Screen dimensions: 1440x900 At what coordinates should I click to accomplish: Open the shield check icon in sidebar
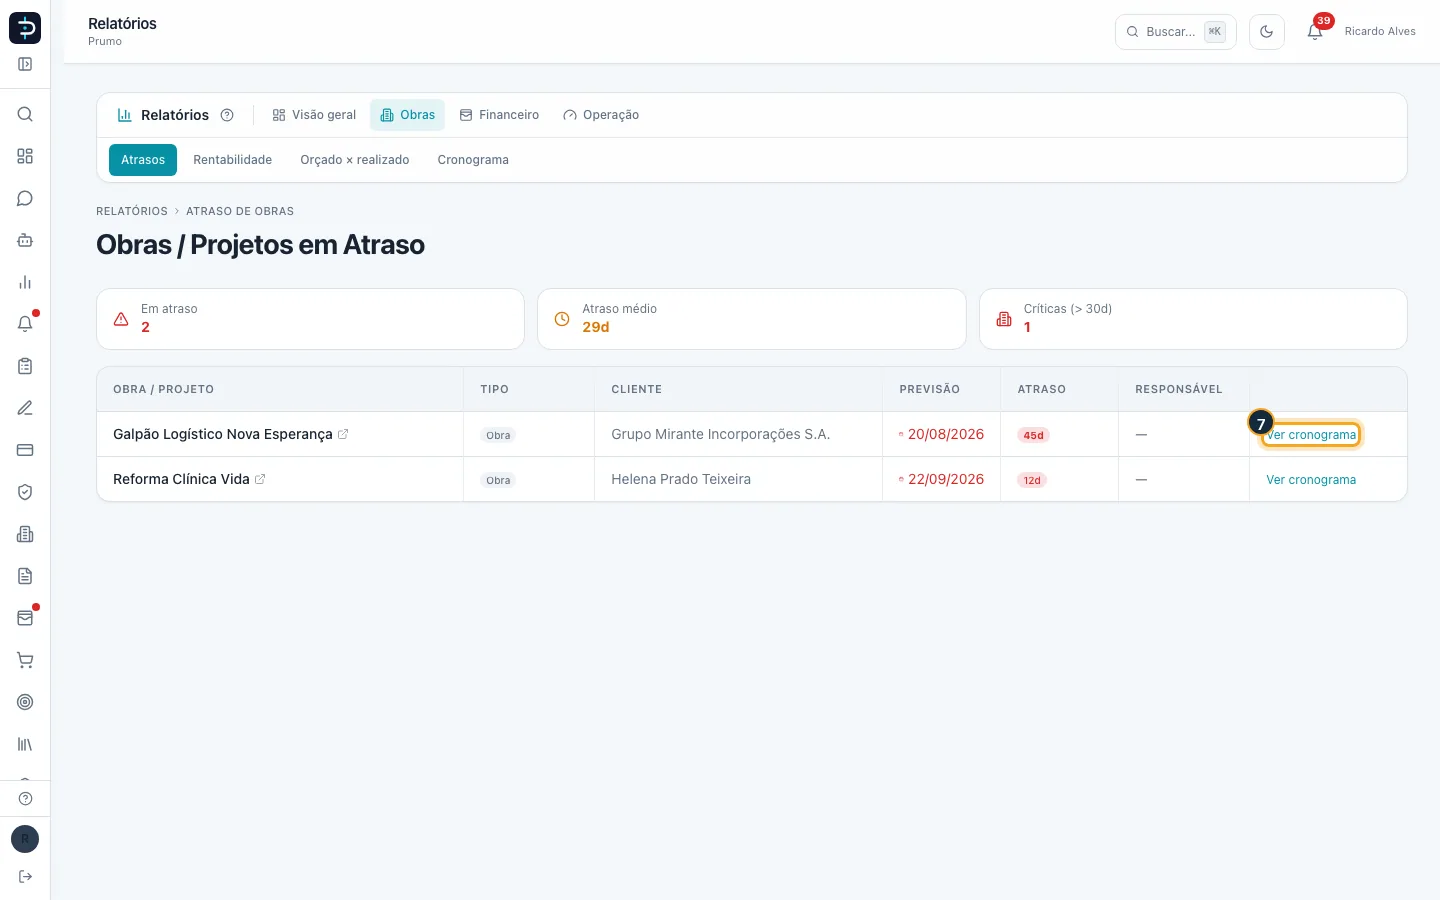pyautogui.click(x=25, y=492)
